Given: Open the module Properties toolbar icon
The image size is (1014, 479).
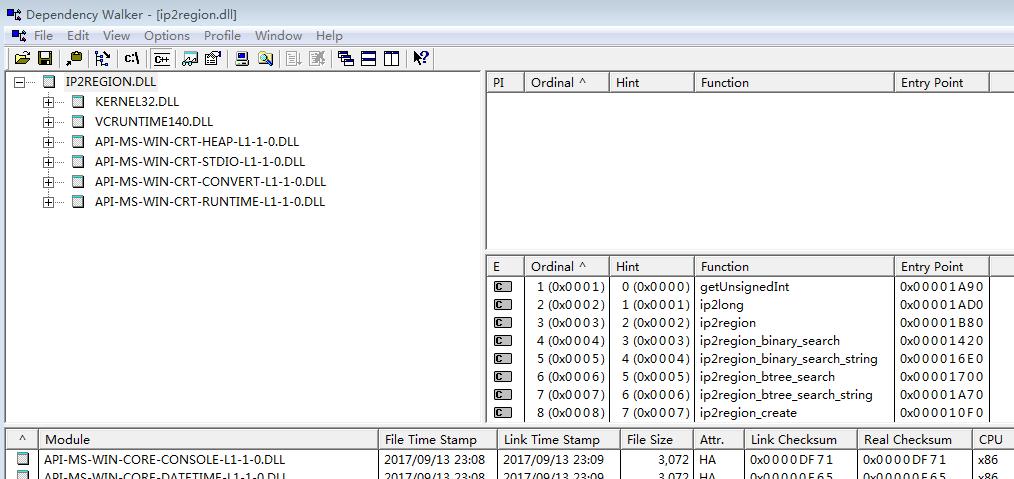Looking at the screenshot, I should coord(213,59).
